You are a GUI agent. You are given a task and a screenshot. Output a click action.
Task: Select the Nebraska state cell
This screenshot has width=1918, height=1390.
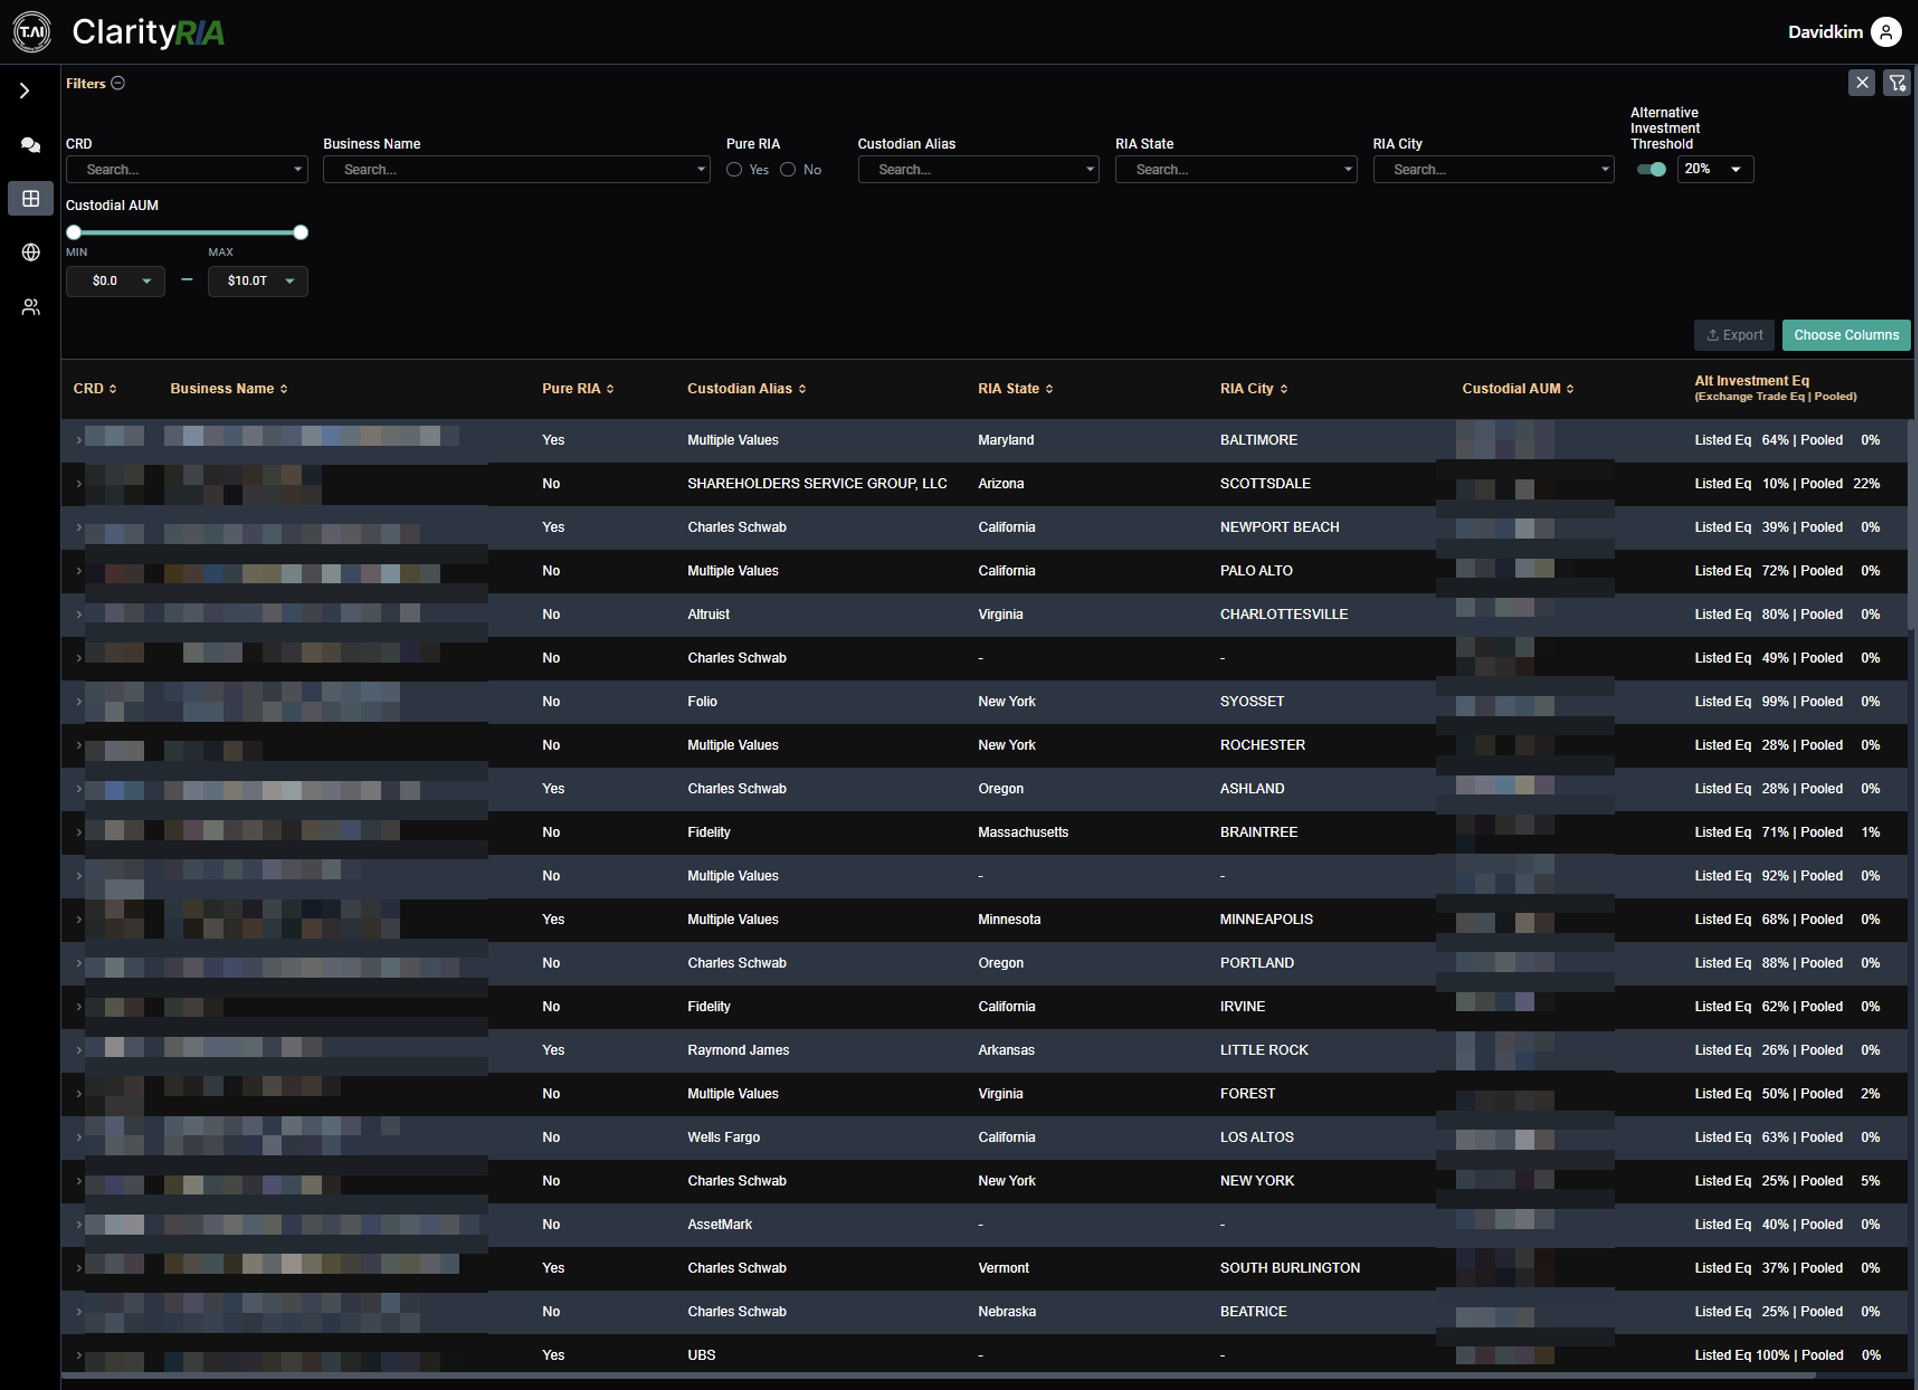click(1007, 1311)
